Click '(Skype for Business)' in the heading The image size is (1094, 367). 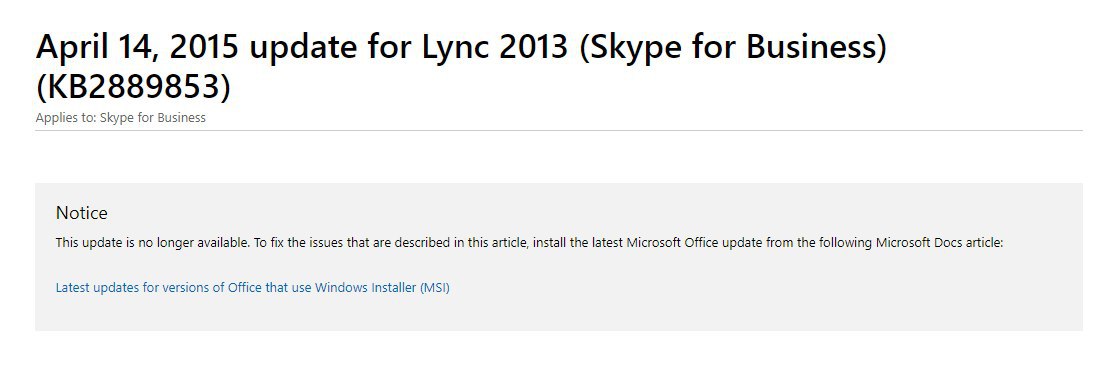tap(733, 47)
